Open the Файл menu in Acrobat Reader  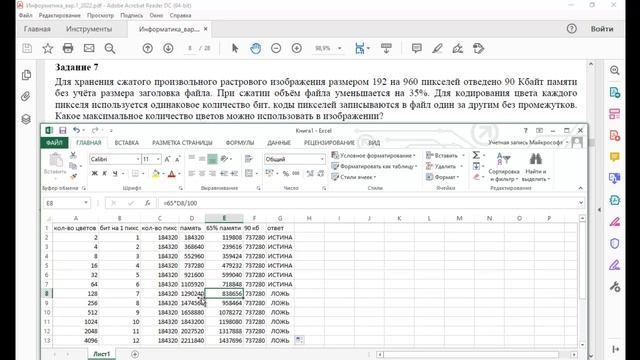coord(25,15)
